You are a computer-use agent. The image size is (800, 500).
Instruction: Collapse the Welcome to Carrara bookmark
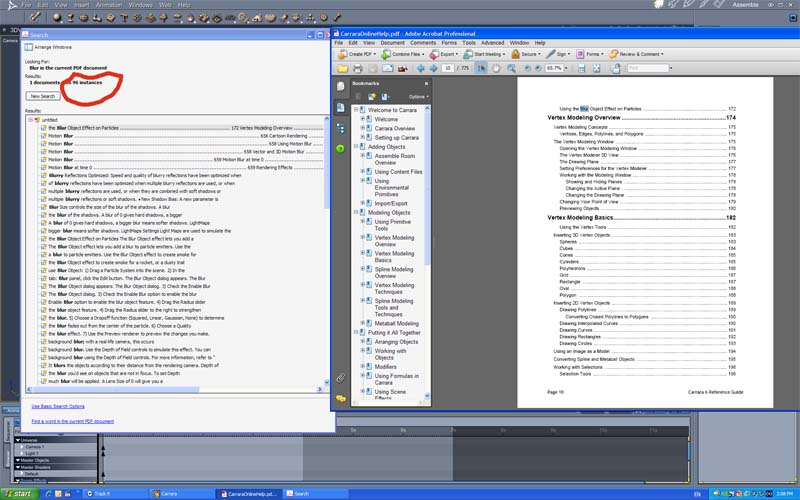coord(356,110)
